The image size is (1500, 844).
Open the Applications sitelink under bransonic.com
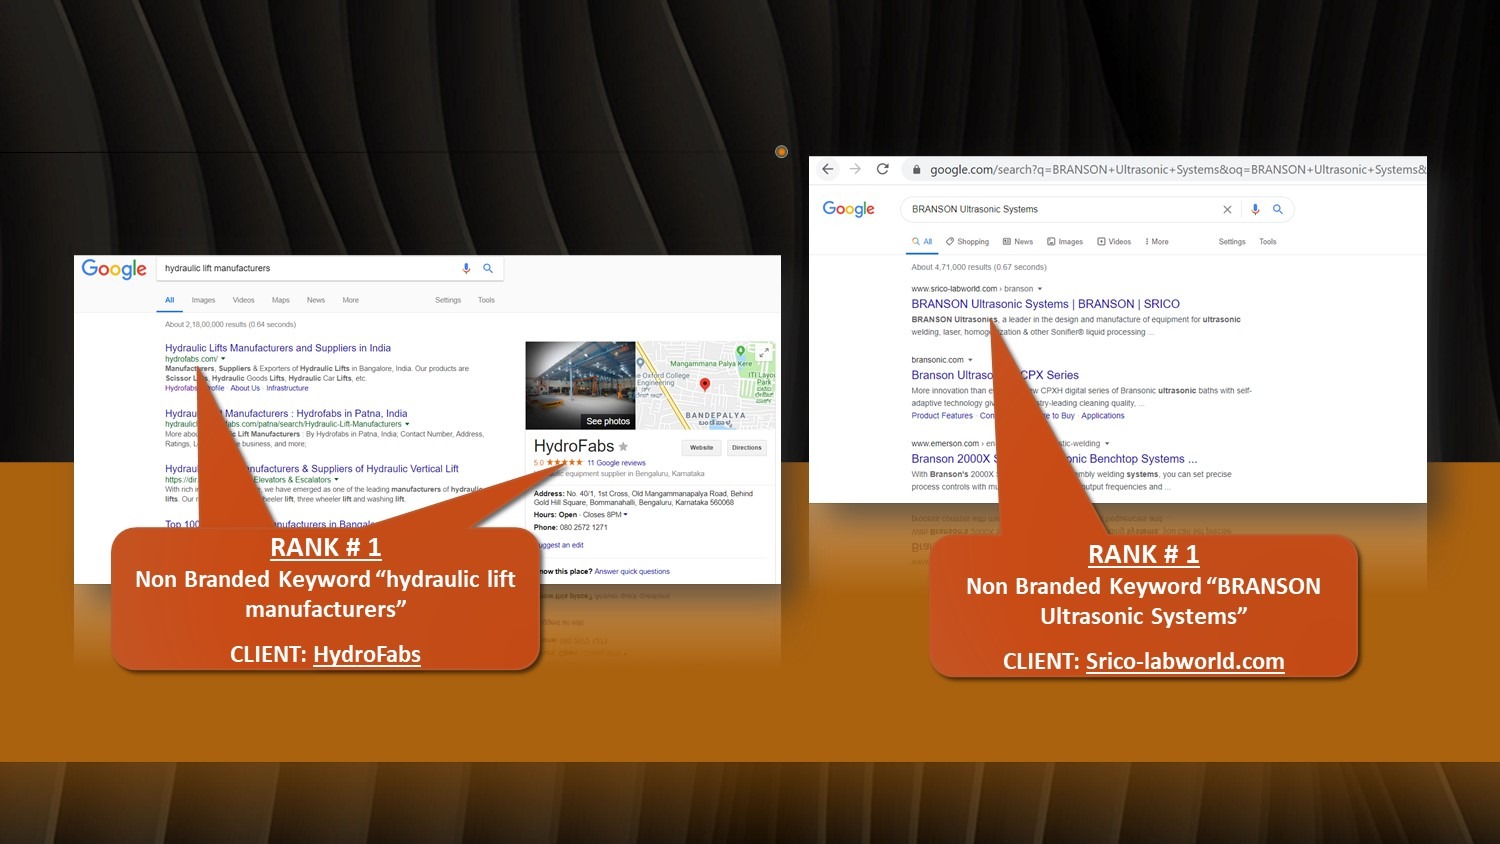coord(1103,416)
